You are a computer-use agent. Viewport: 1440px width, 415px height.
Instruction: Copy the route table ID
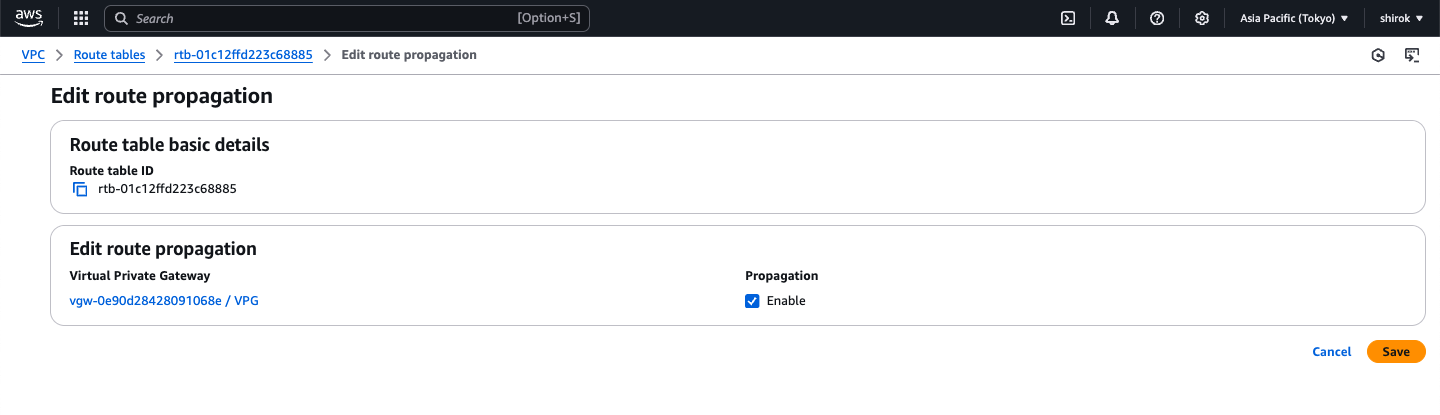tap(80, 189)
